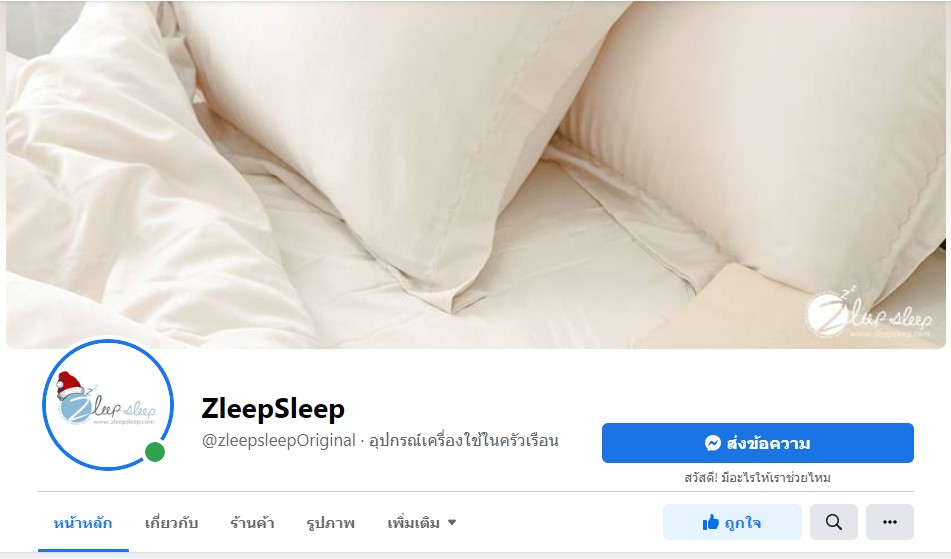
Task: Switch to the หน้าหลัก tab
Action: [x=83, y=523]
